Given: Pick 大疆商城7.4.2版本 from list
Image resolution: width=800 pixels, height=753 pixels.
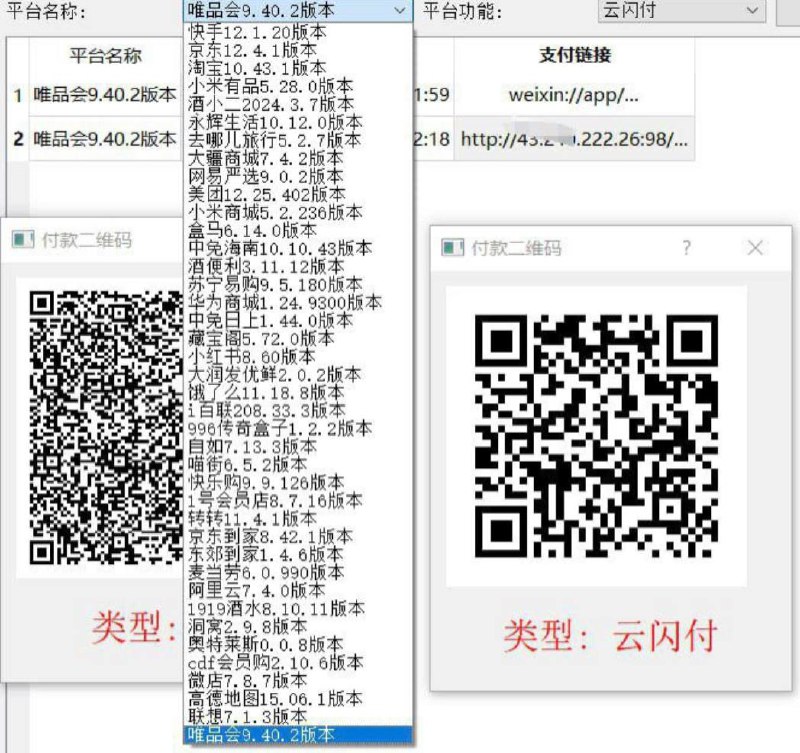Looking at the screenshot, I should click(x=297, y=158).
